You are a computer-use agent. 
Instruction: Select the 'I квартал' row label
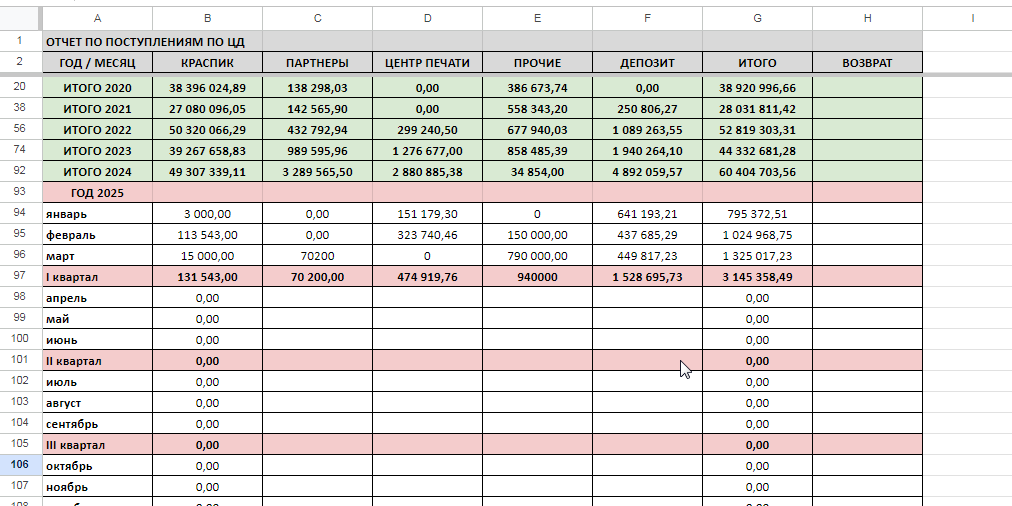tap(97, 277)
